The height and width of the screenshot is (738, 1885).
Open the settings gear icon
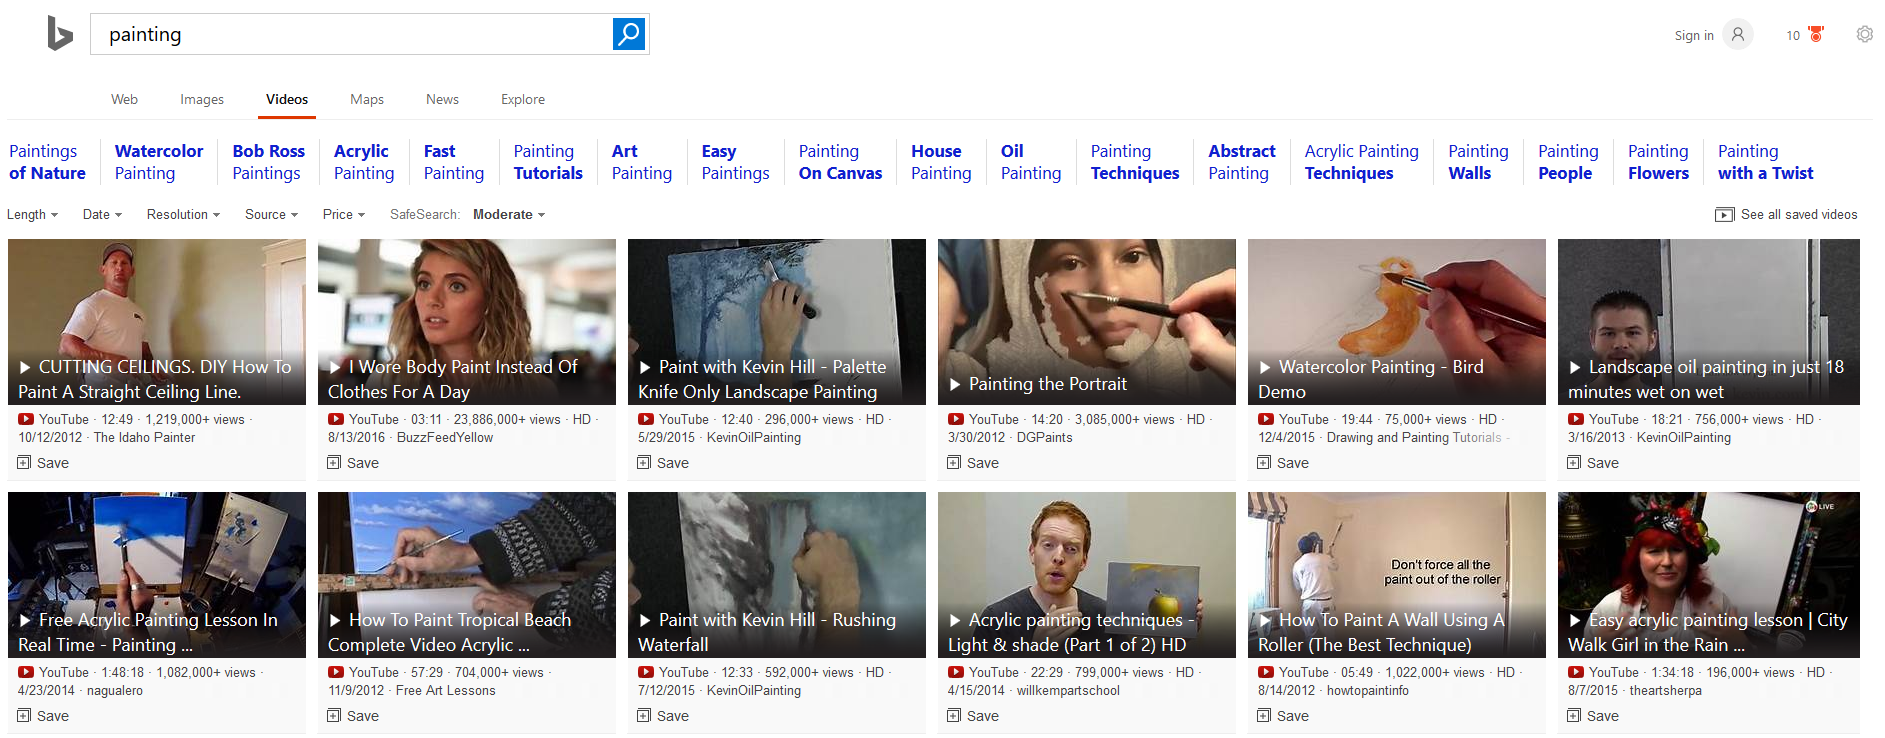[x=1864, y=35]
